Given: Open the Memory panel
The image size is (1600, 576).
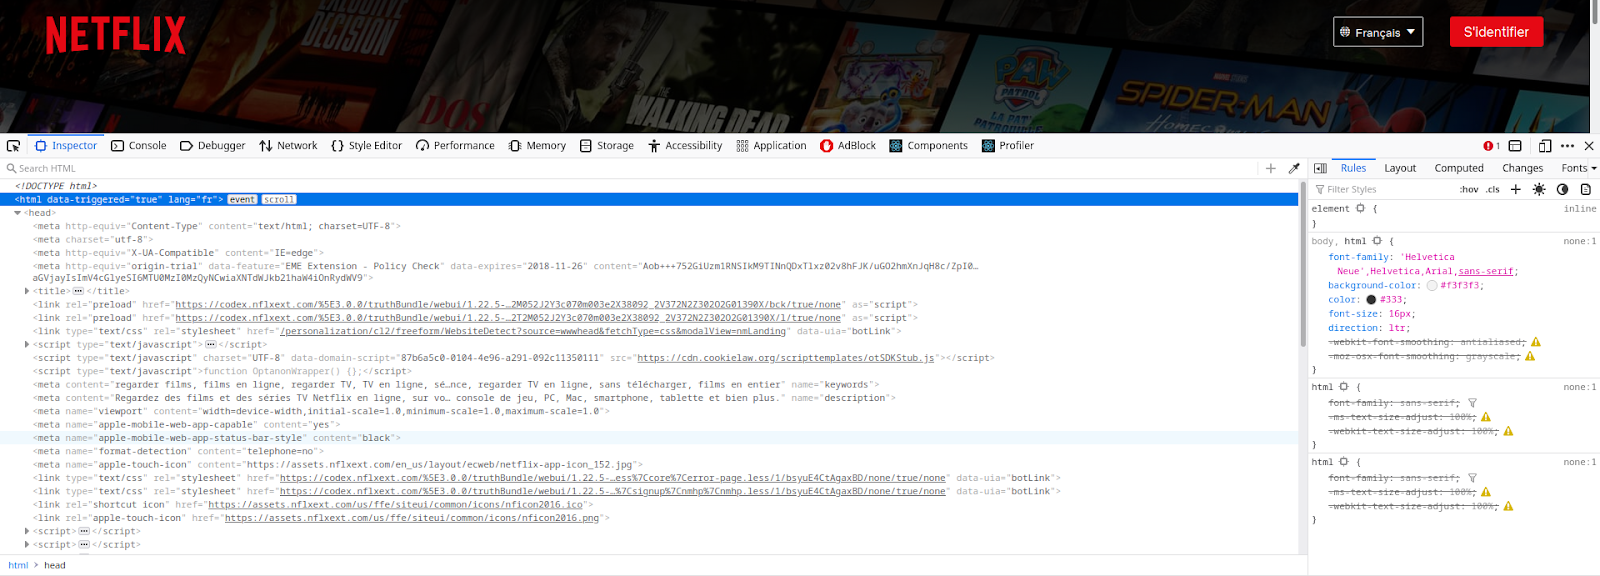Looking at the screenshot, I should 537,146.
